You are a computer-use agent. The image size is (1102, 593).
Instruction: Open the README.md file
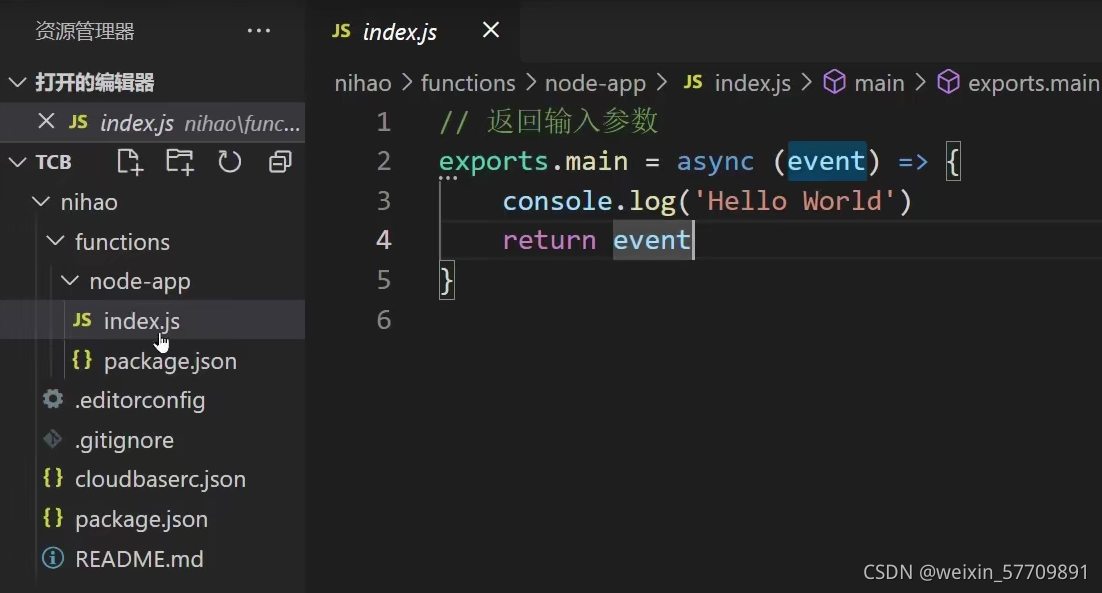click(x=153, y=559)
